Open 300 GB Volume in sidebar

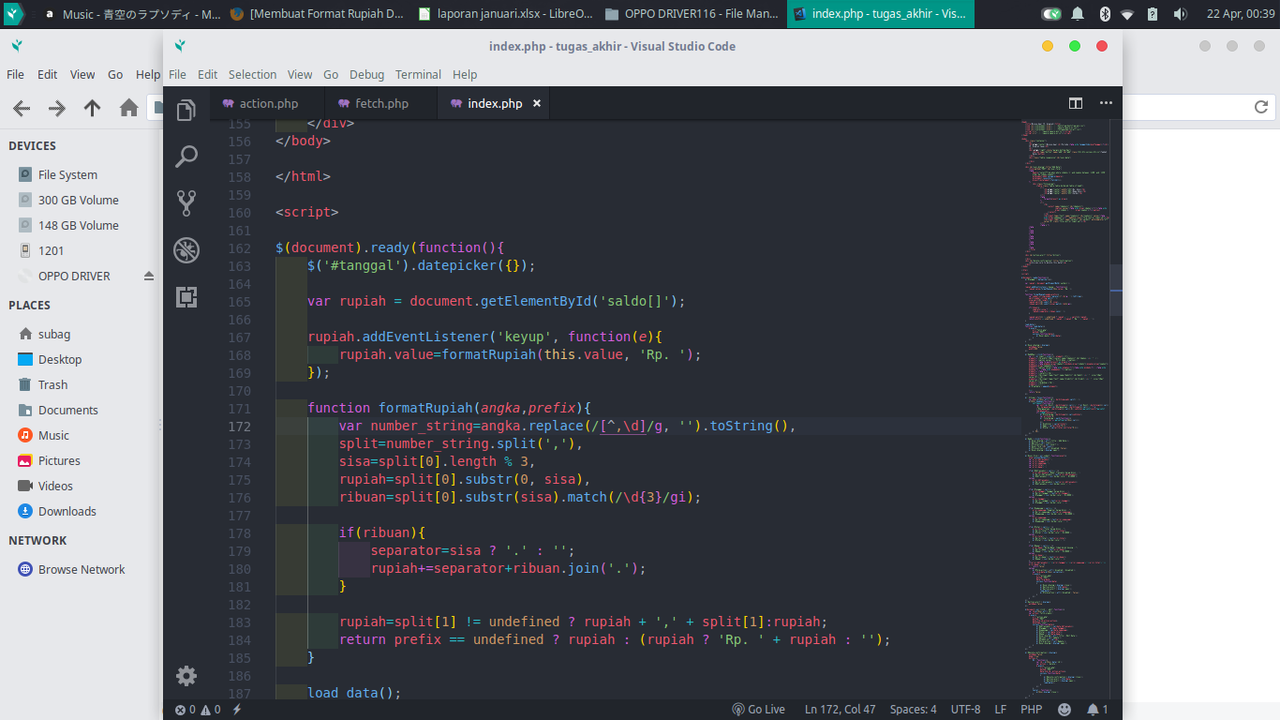pyautogui.click(x=78, y=200)
